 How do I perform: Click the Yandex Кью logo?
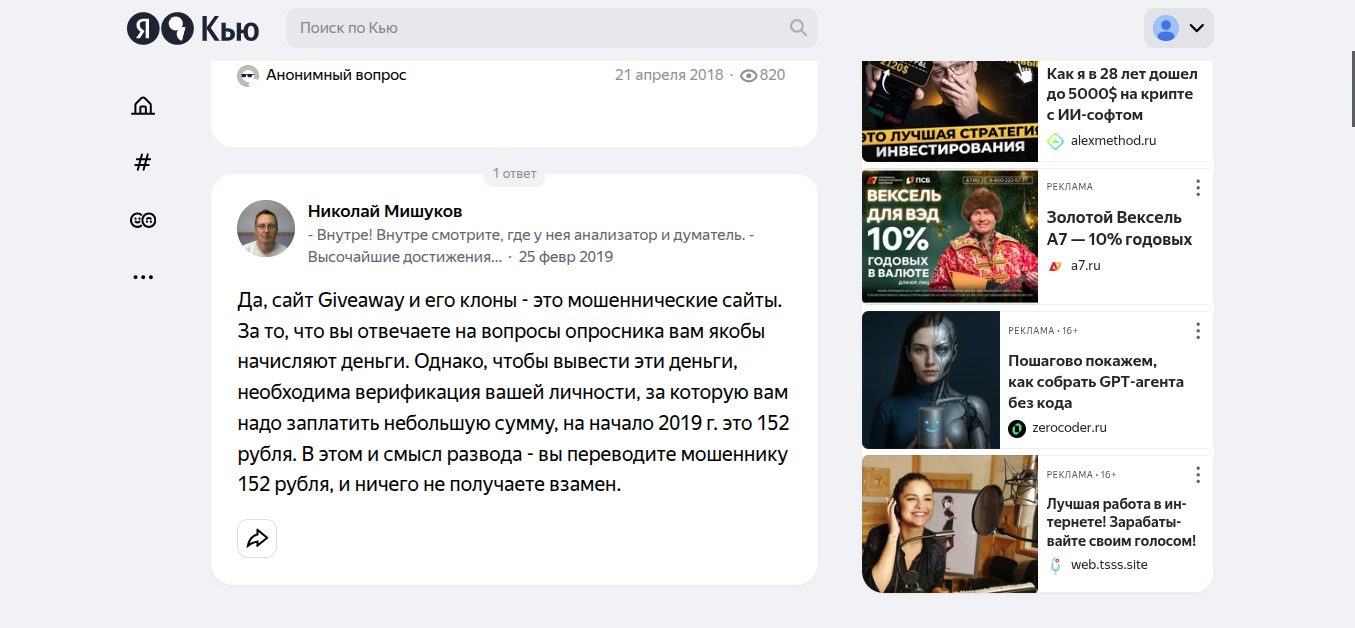tap(193, 28)
